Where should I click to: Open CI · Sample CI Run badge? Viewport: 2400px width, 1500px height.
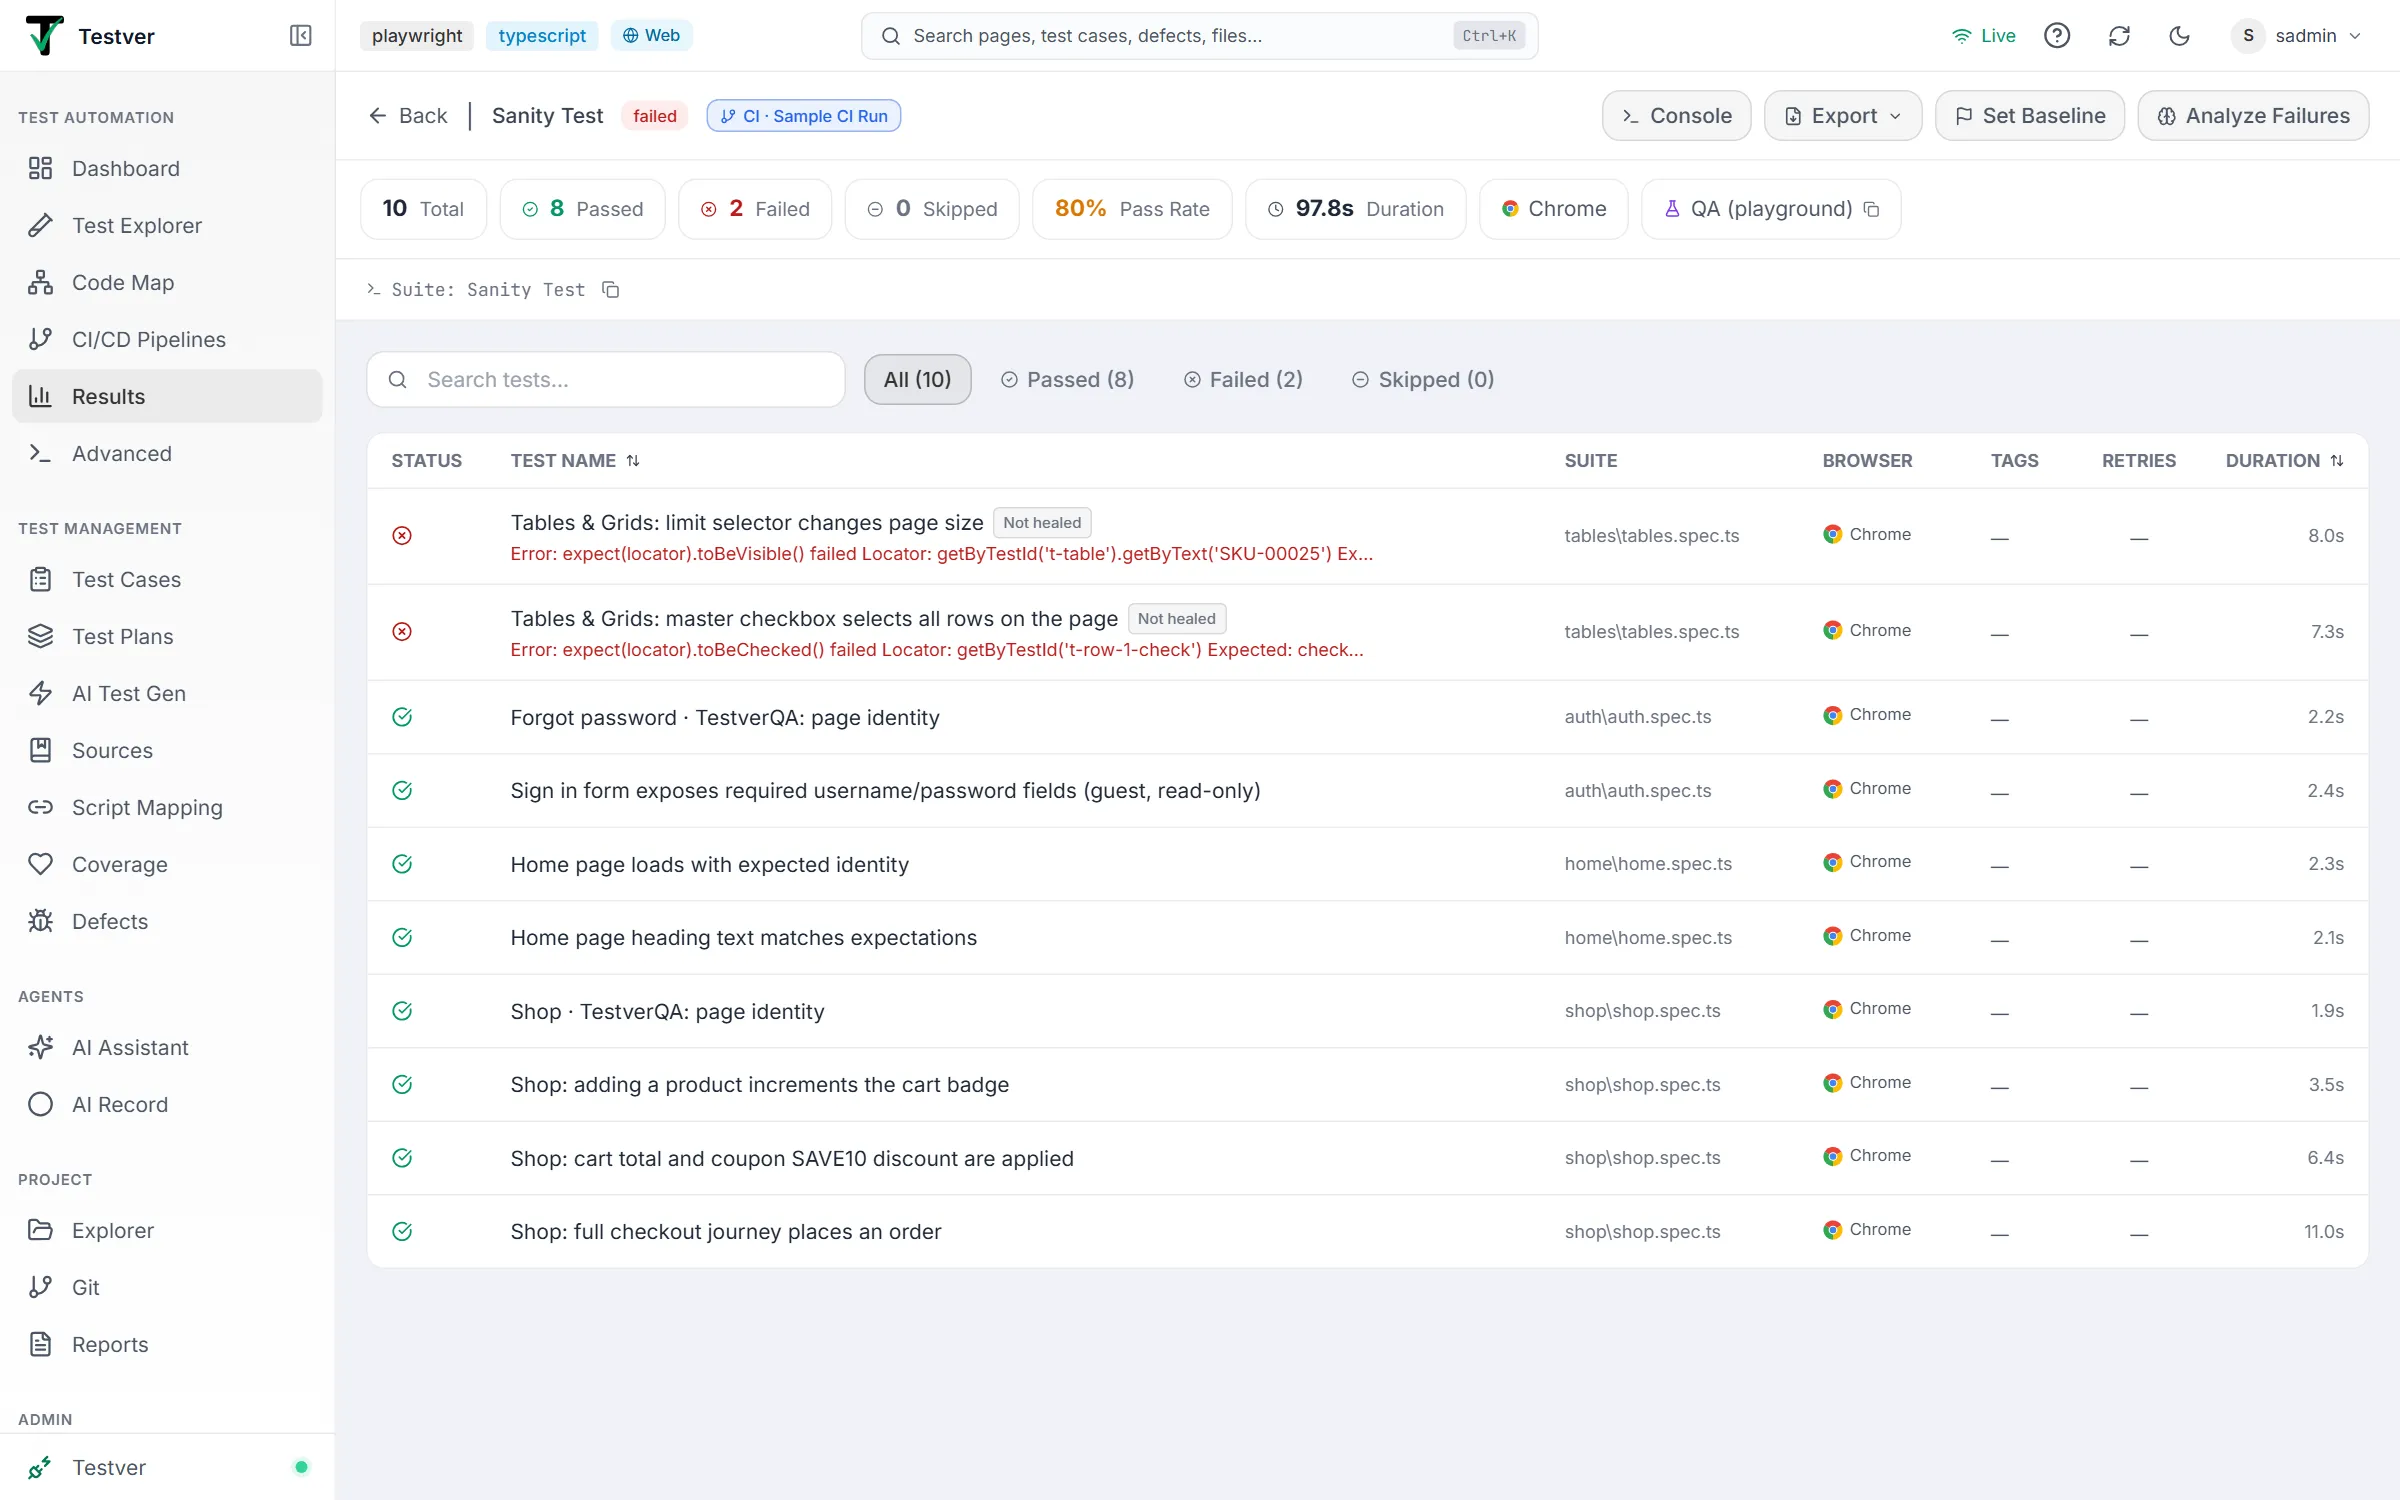click(804, 116)
